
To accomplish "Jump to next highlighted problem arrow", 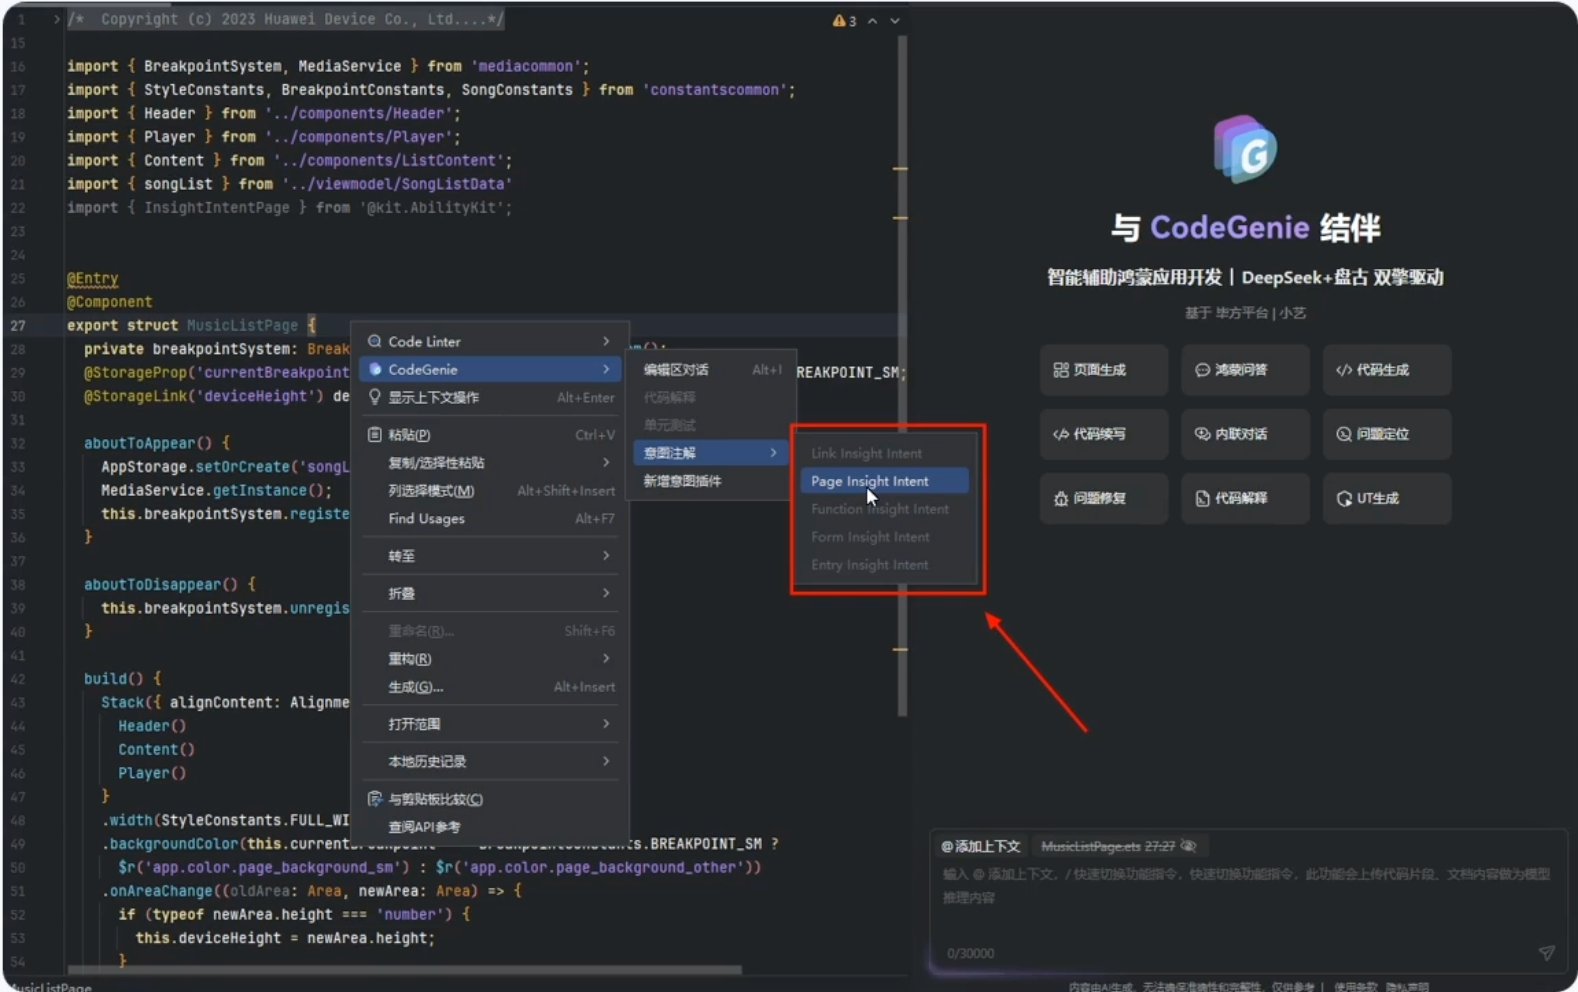I will click(x=895, y=20).
